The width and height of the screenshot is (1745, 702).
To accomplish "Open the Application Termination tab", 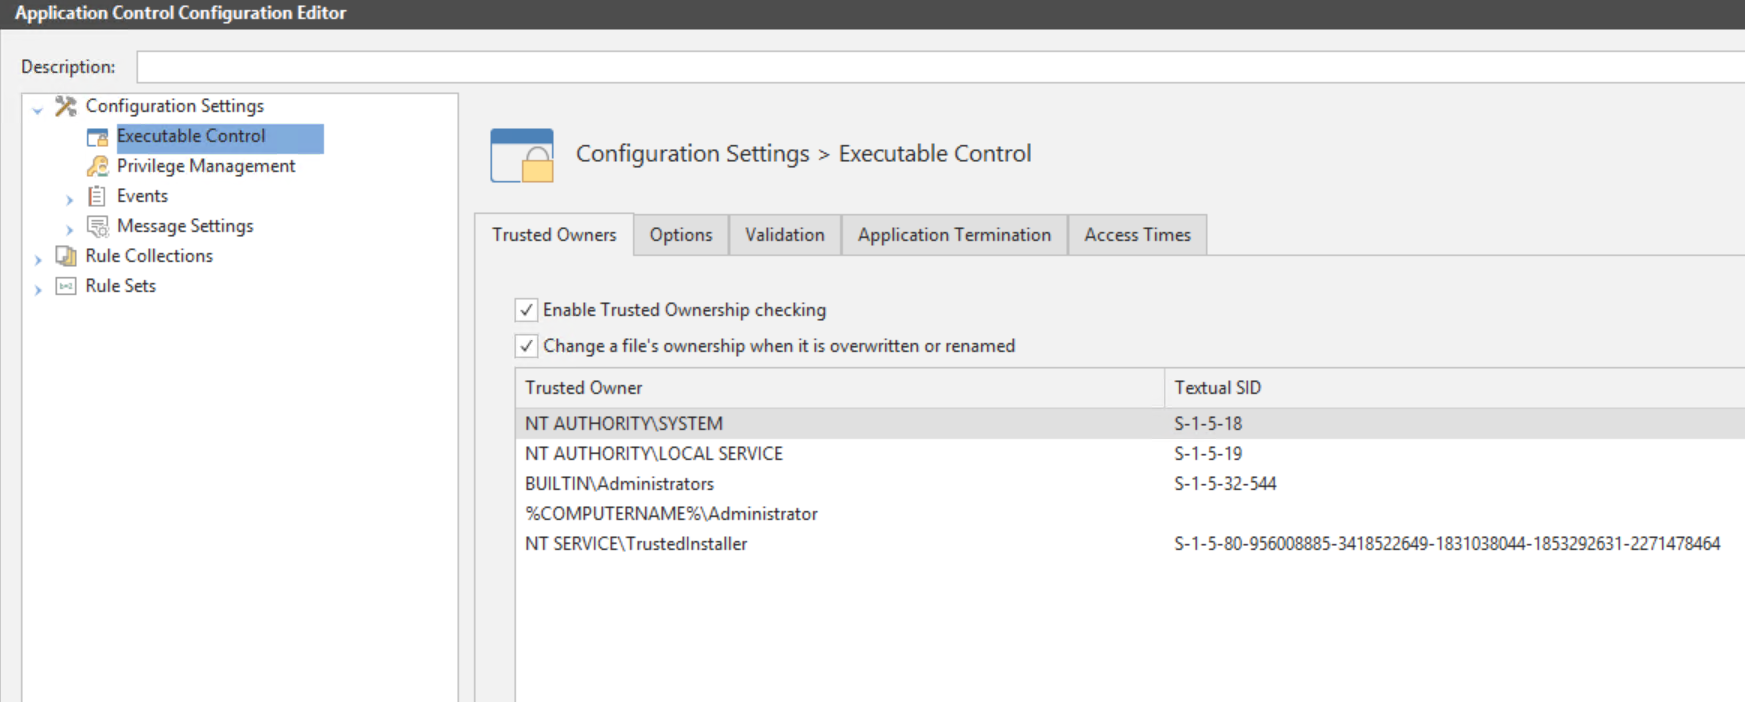I will [954, 235].
